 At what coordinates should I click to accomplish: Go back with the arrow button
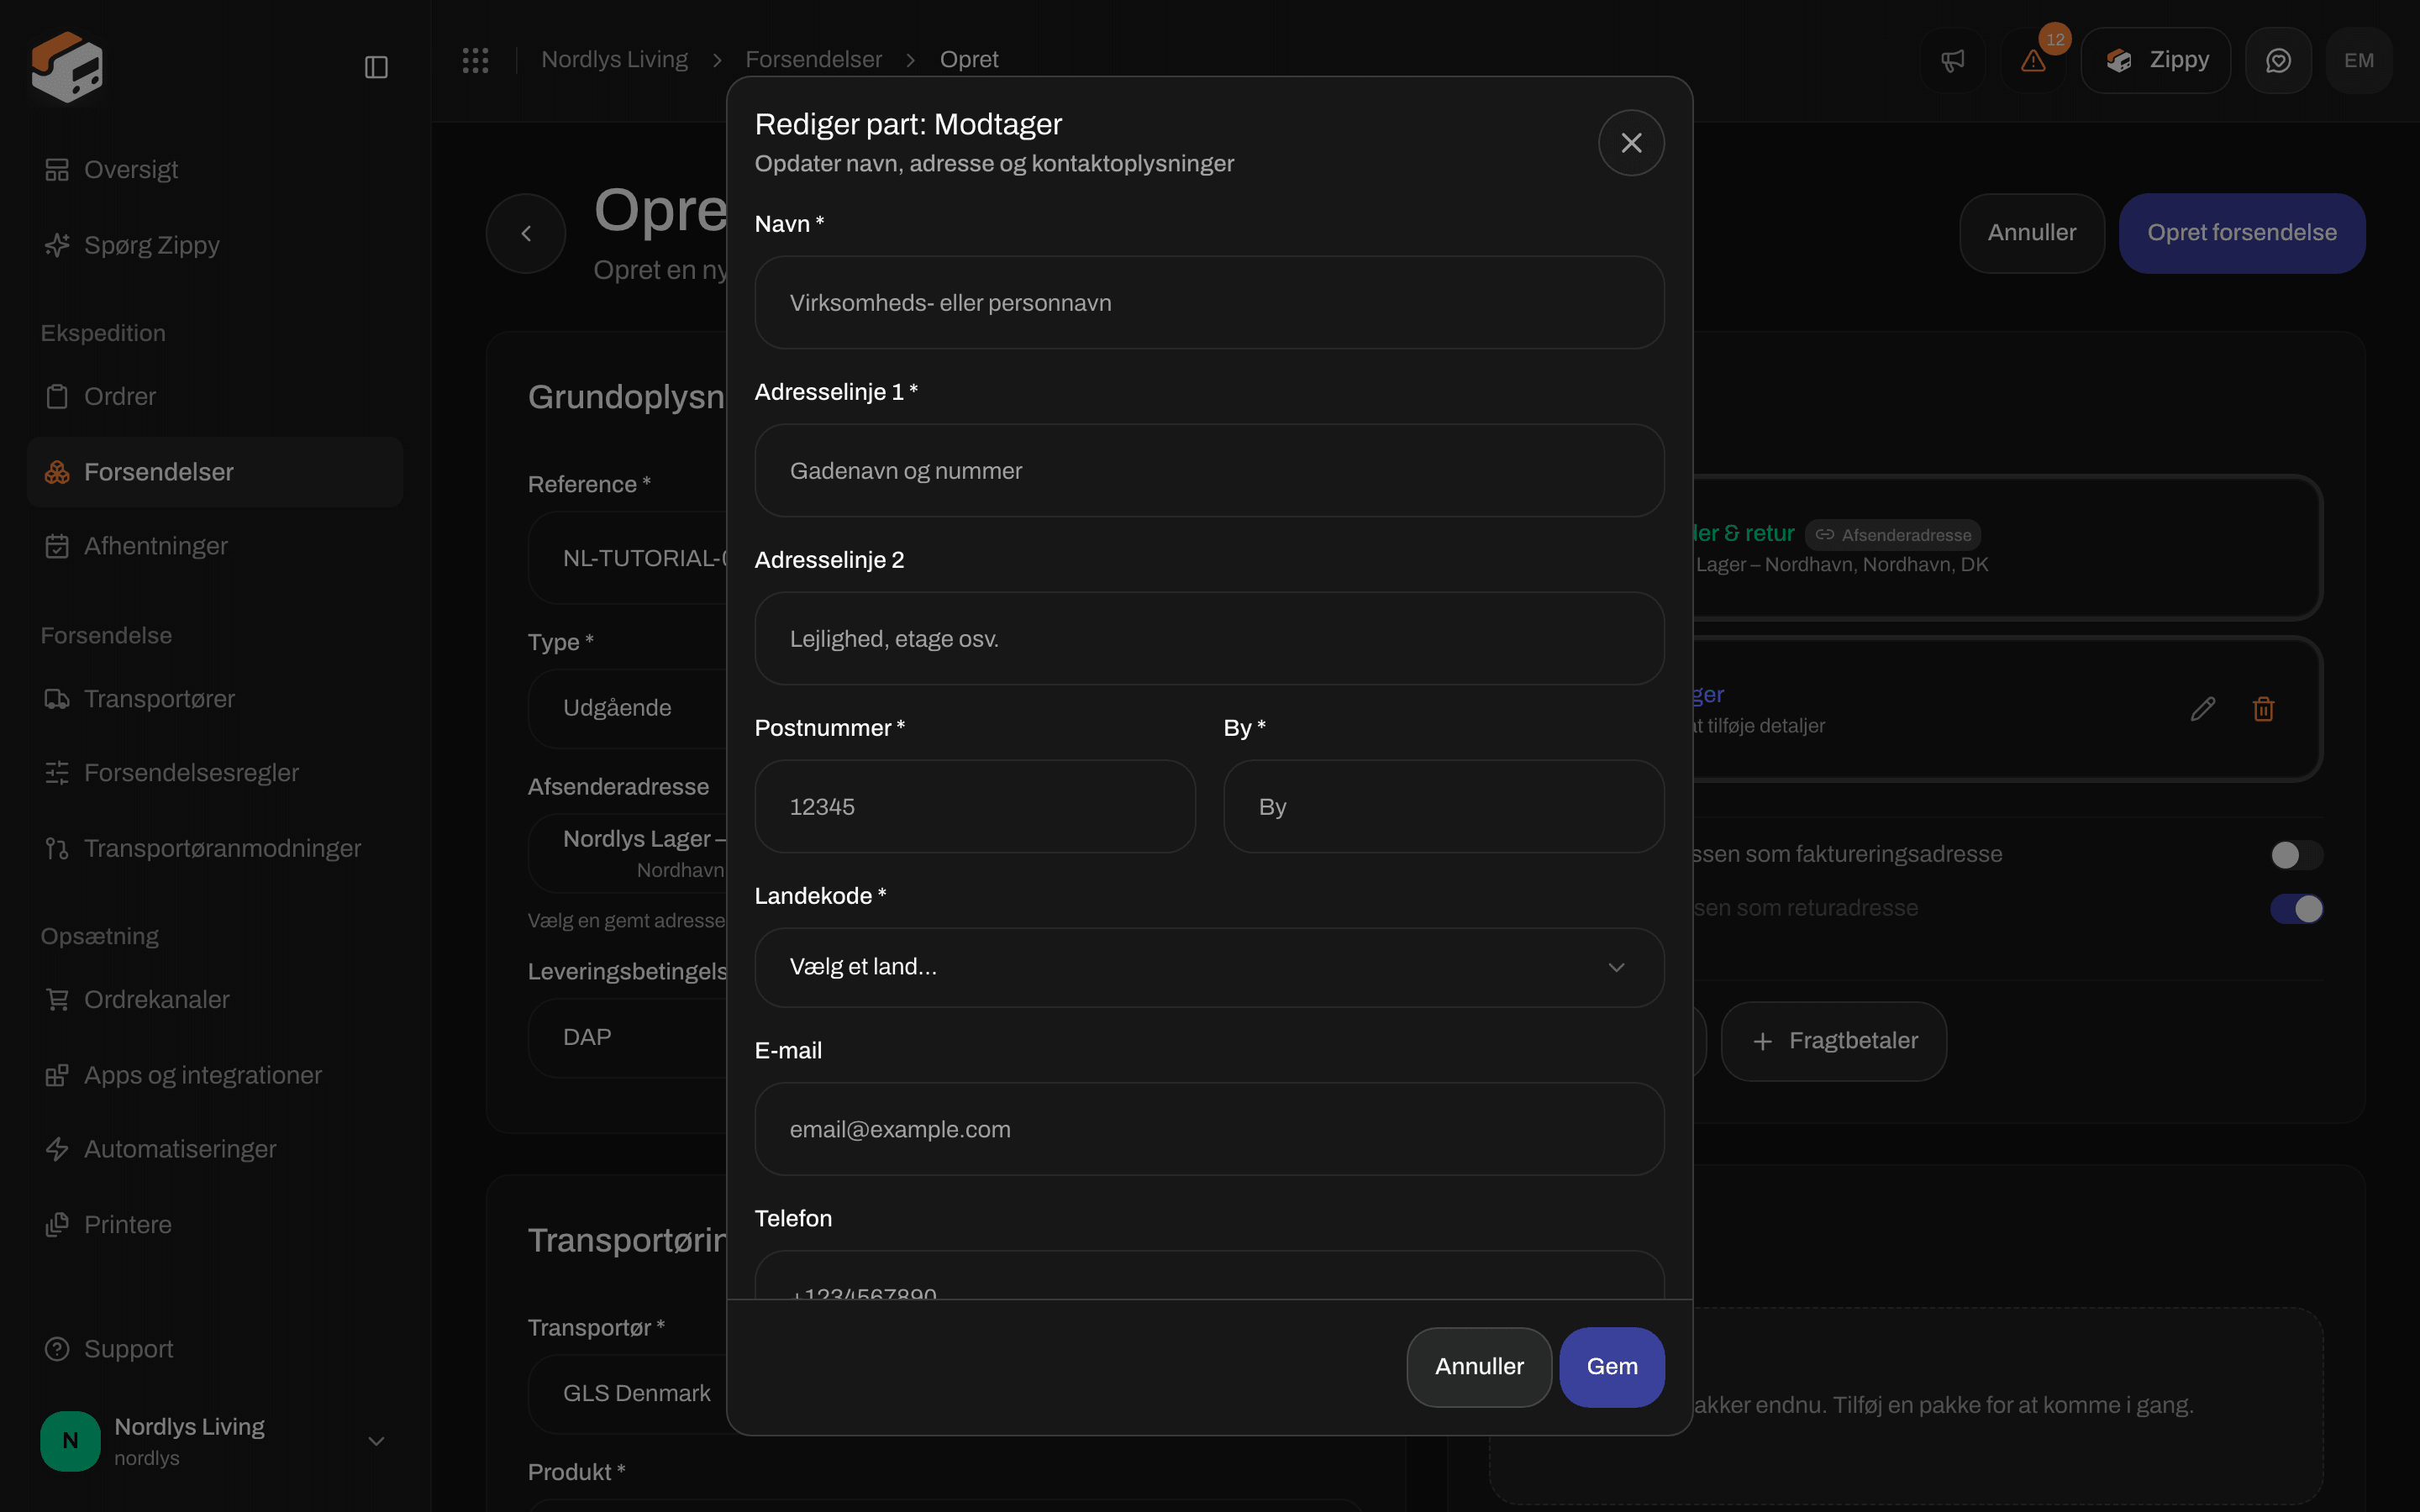tap(526, 233)
